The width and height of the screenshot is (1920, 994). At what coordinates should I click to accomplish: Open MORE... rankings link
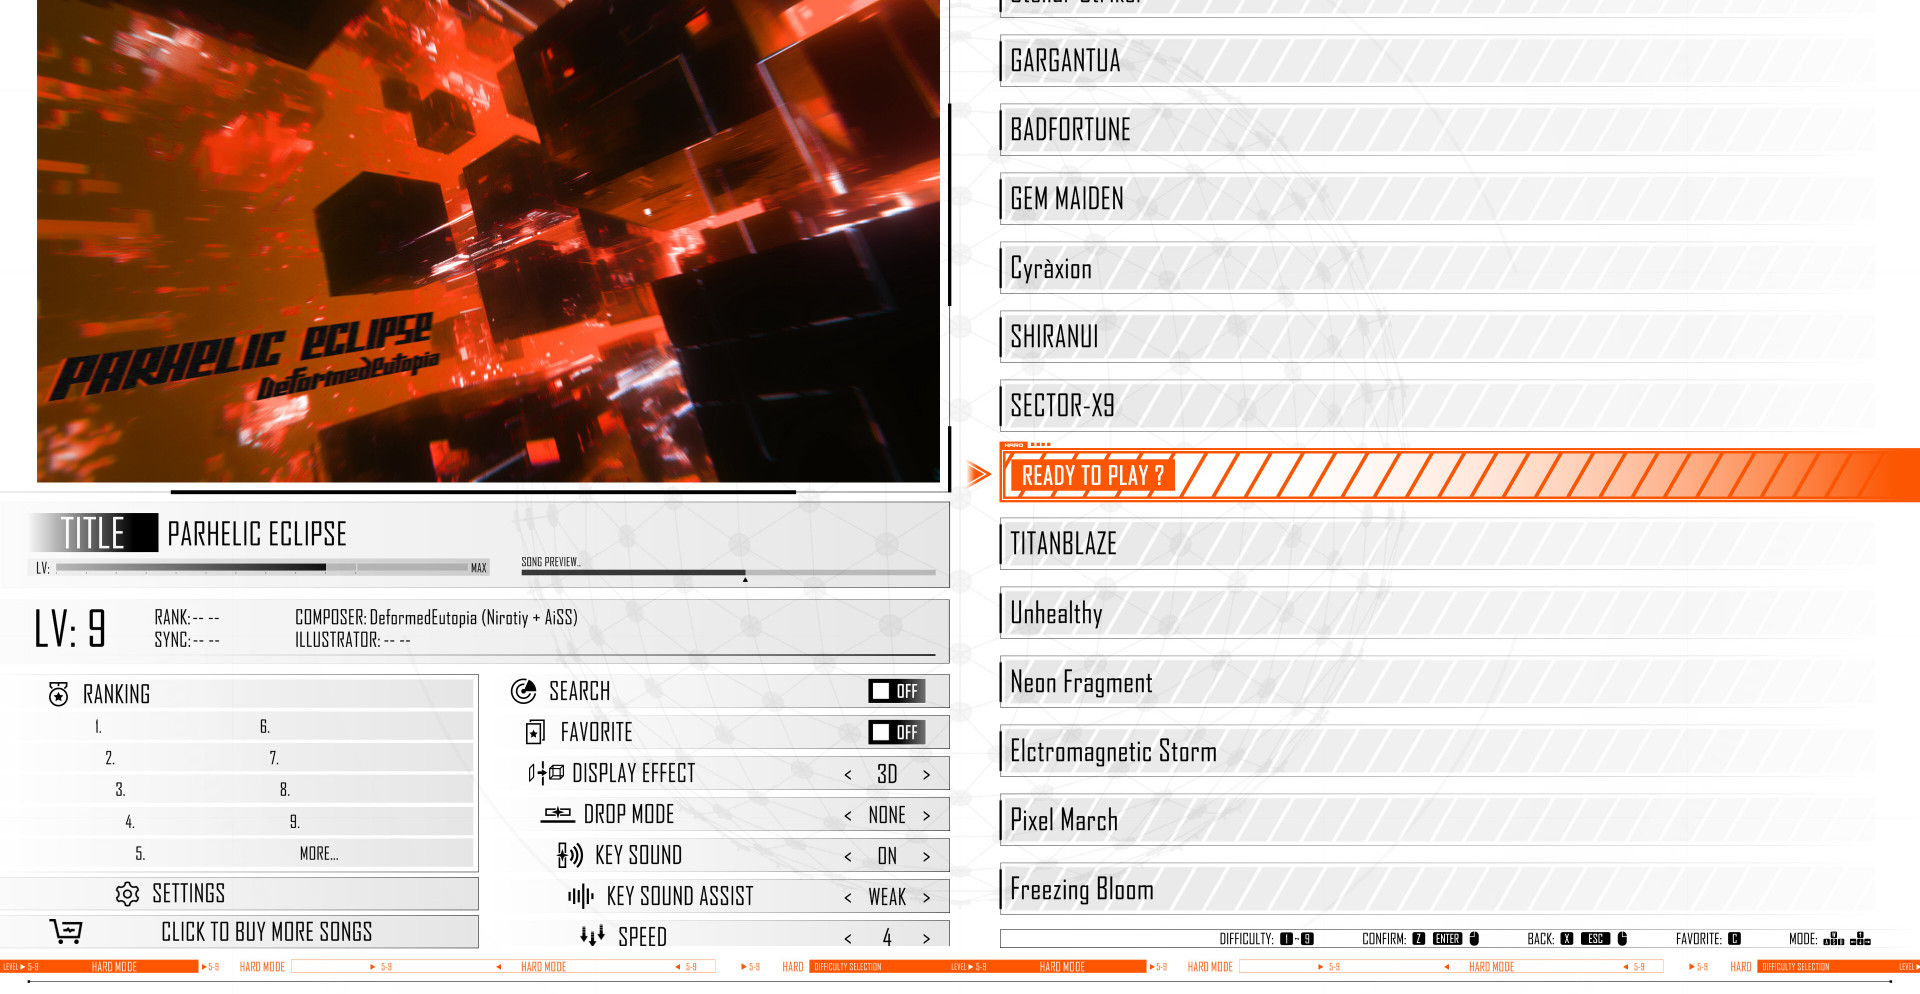[319, 854]
